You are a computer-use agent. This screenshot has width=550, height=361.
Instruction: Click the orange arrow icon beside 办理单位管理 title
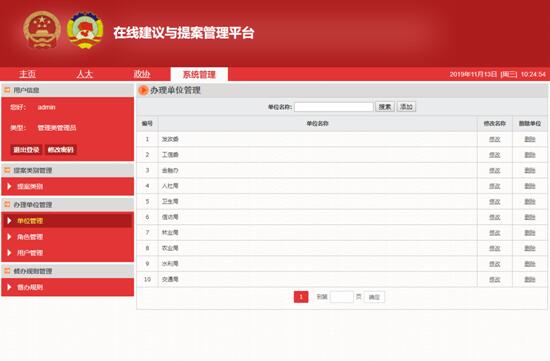[x=143, y=90]
